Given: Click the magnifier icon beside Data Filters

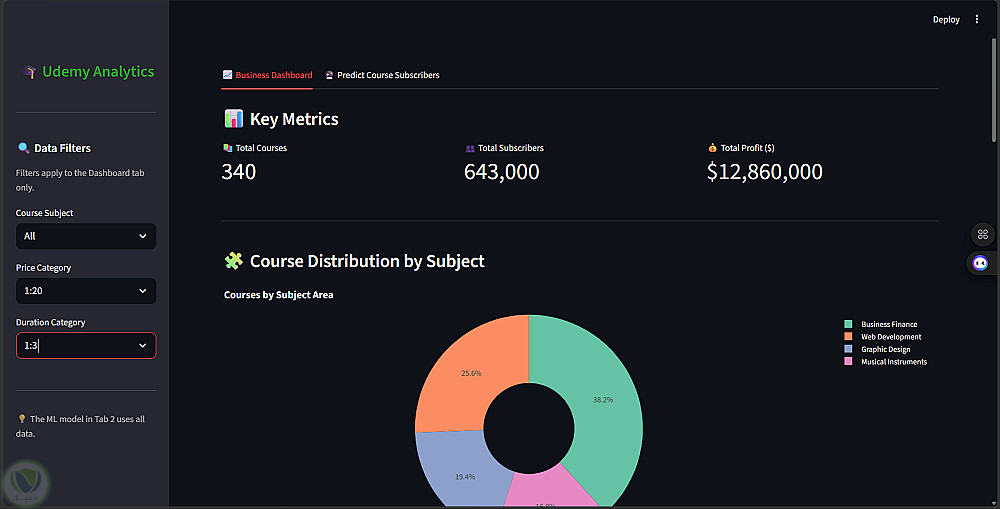Looking at the screenshot, I should coord(24,148).
